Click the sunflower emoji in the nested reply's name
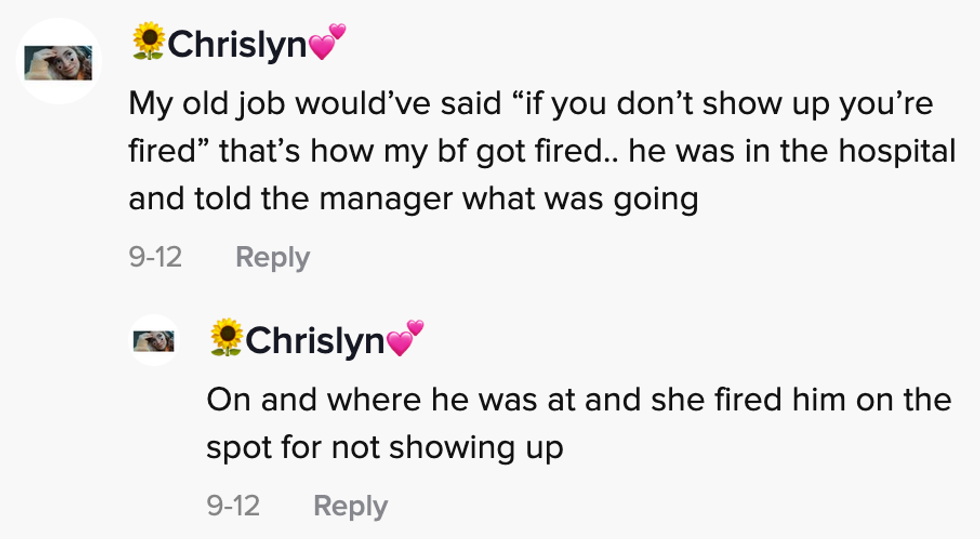The width and height of the screenshot is (980, 539). (x=226, y=340)
